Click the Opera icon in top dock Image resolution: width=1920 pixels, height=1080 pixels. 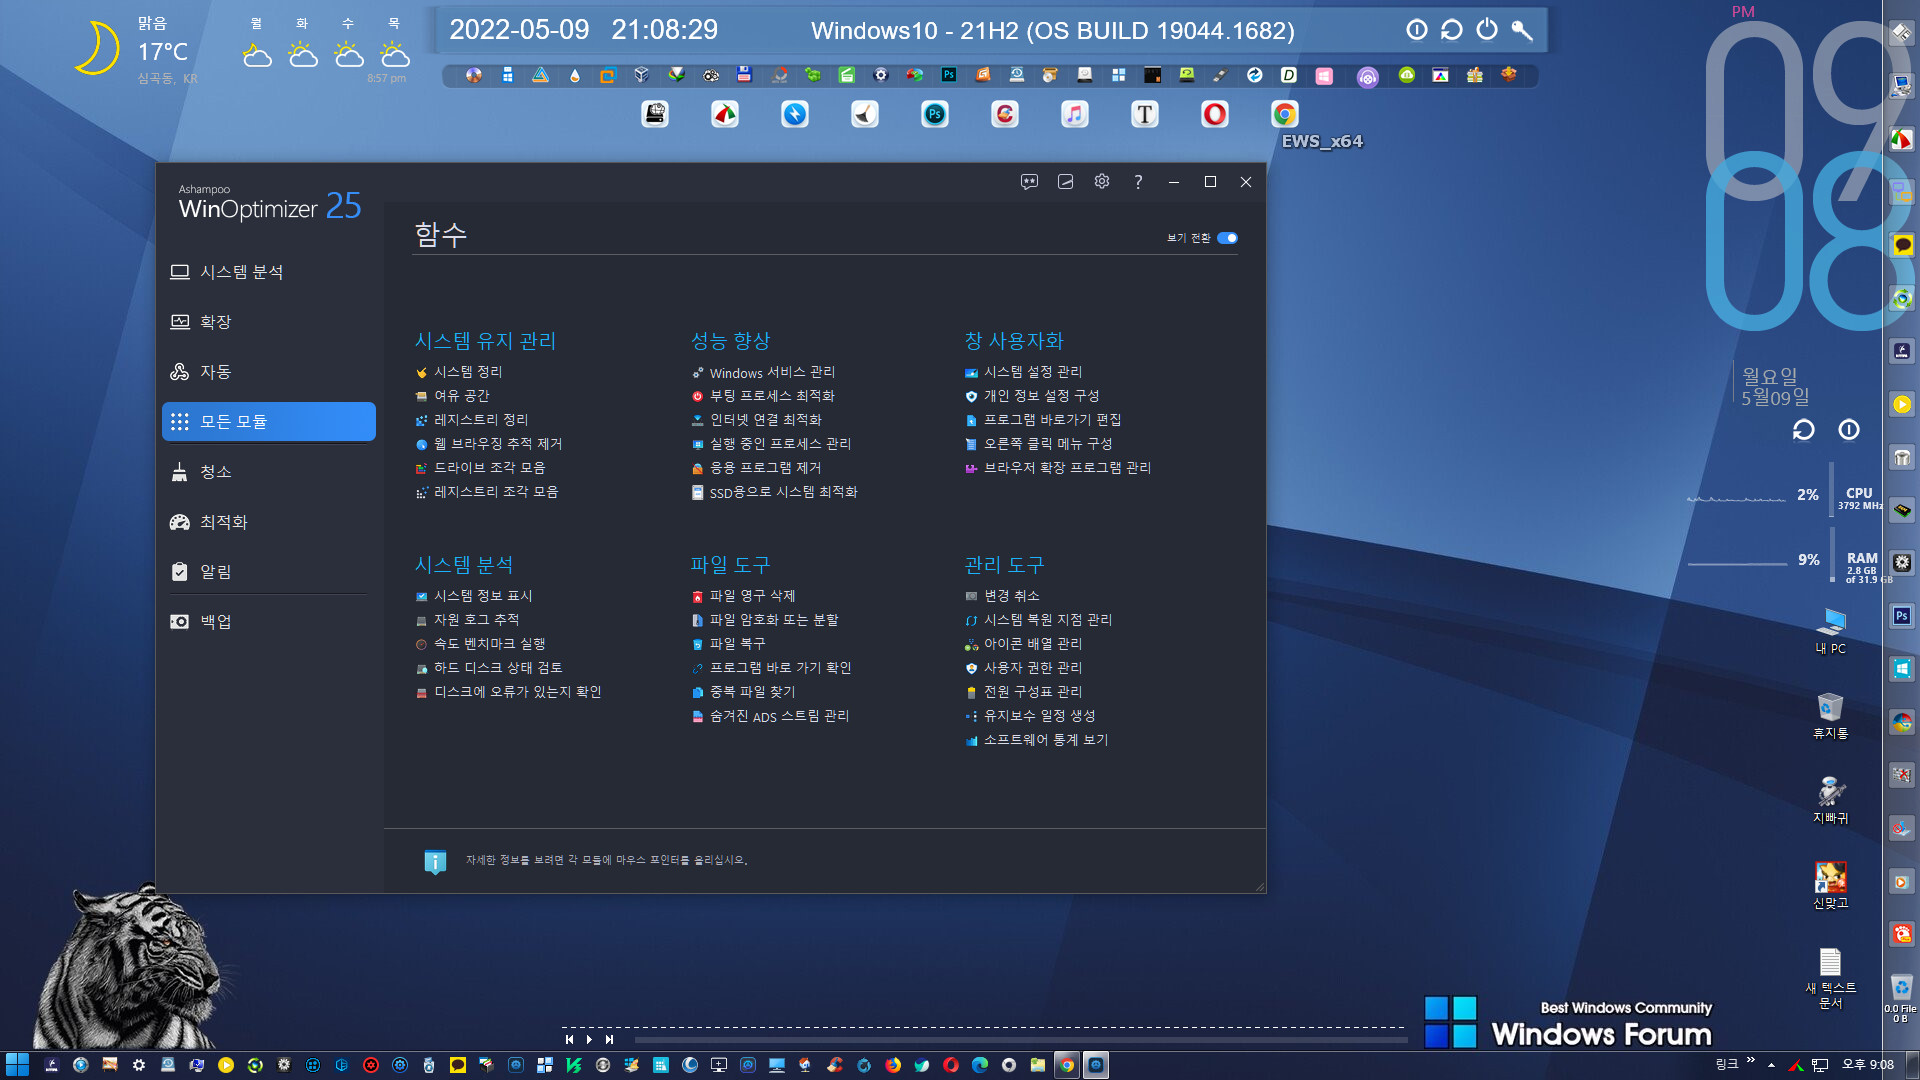coord(1215,114)
